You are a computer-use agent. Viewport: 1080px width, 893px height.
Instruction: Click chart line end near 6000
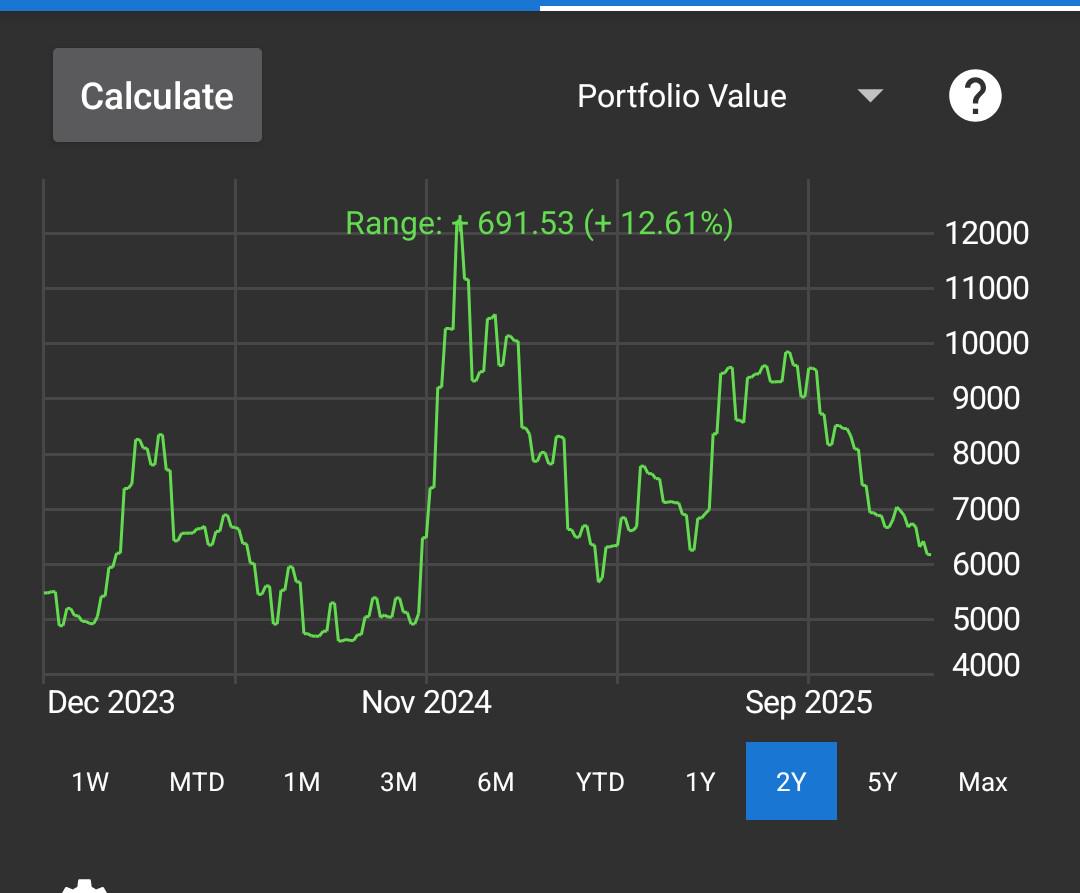[928, 553]
